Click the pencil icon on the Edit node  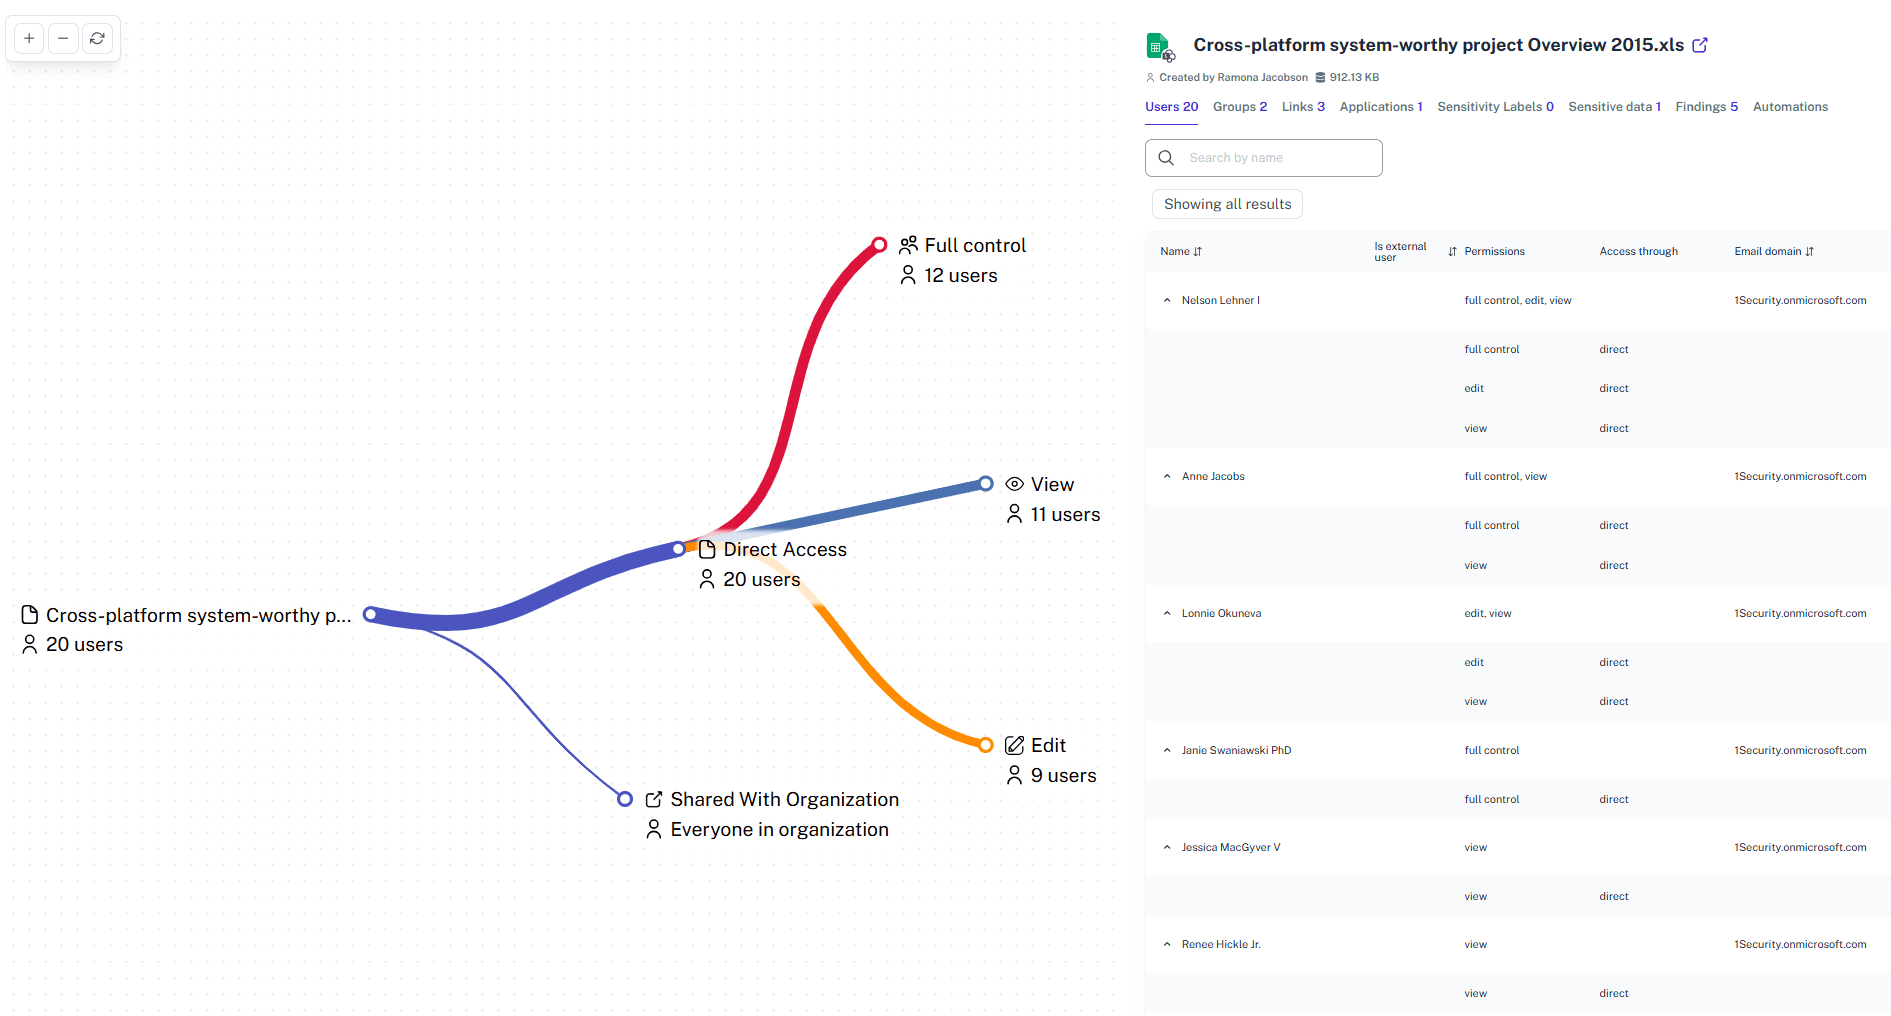[x=1013, y=744]
